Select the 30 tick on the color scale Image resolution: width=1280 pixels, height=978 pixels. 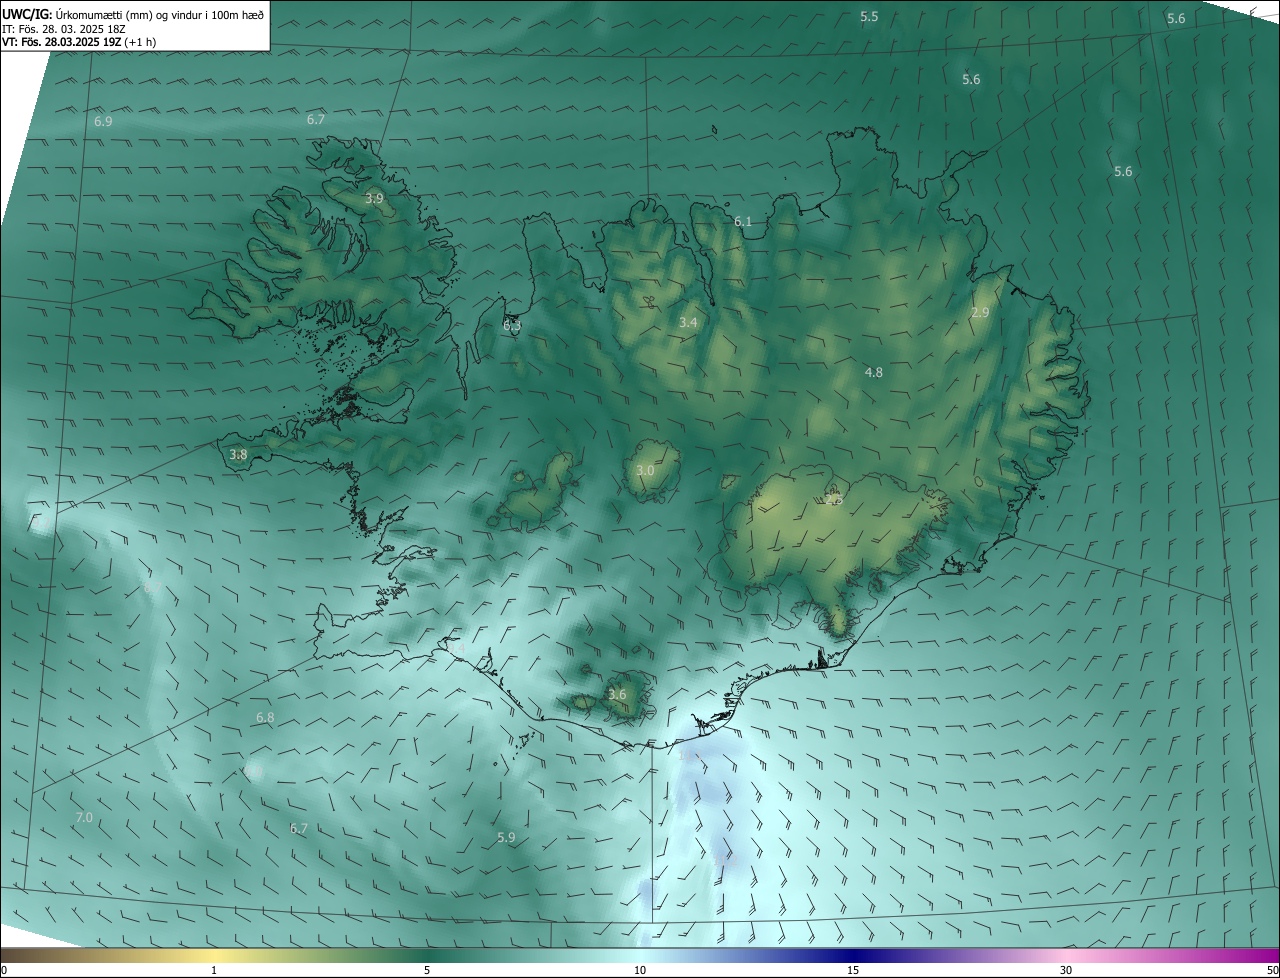click(1066, 970)
